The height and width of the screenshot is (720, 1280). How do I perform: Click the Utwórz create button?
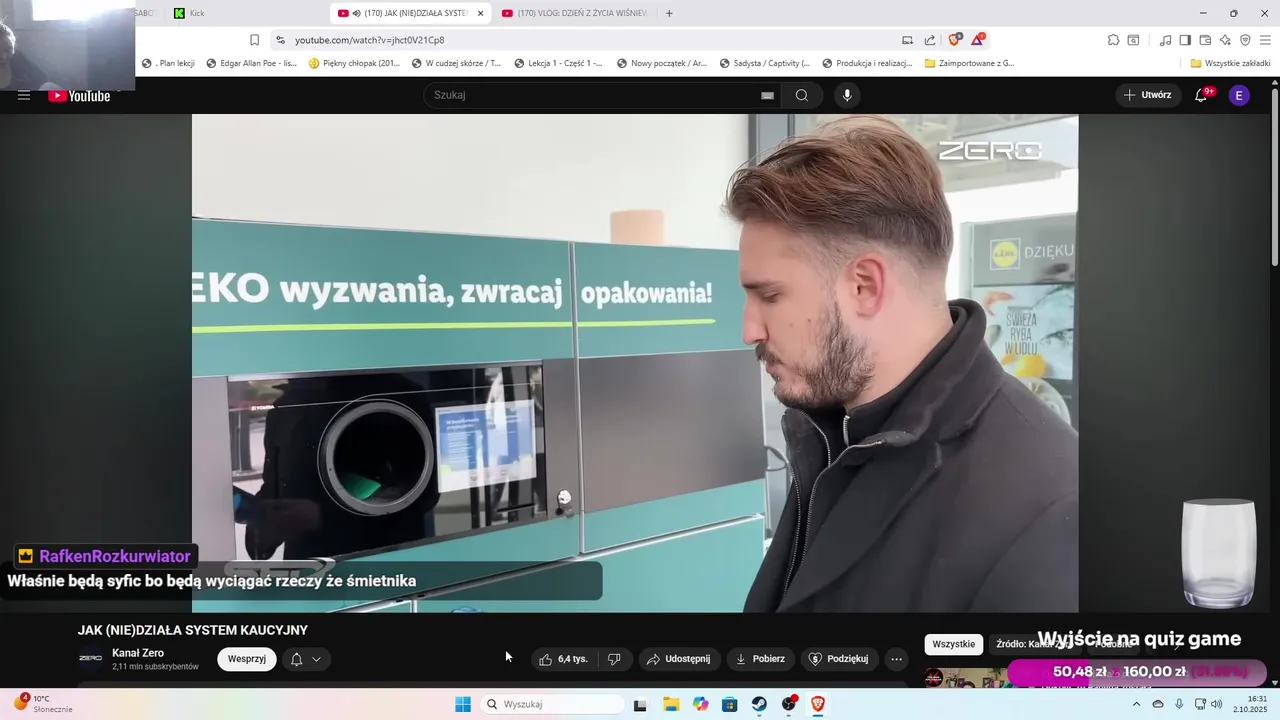1147,95
